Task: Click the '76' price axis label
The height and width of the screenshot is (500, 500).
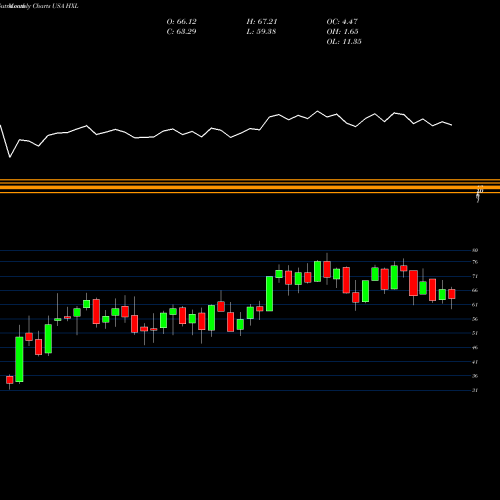Action: [x=475, y=262]
